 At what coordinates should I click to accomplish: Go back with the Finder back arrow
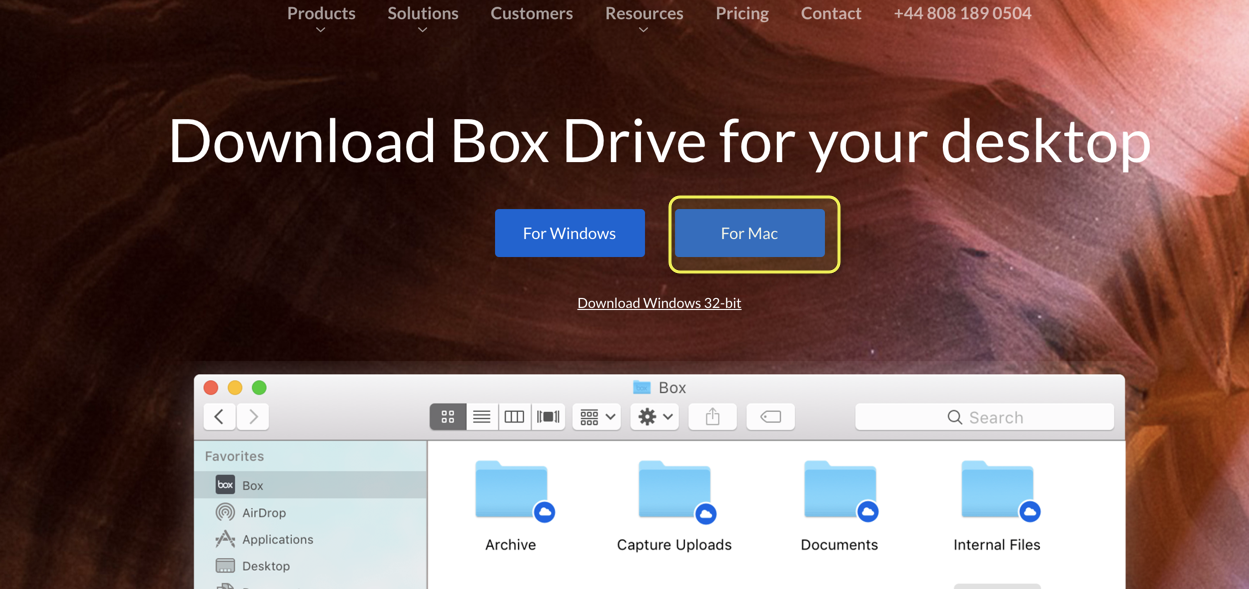(219, 417)
